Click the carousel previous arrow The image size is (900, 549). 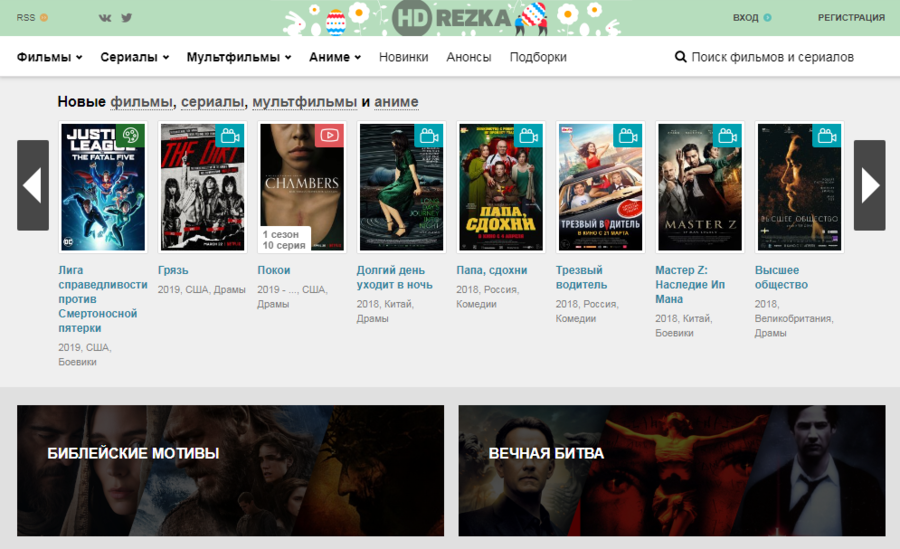point(33,185)
